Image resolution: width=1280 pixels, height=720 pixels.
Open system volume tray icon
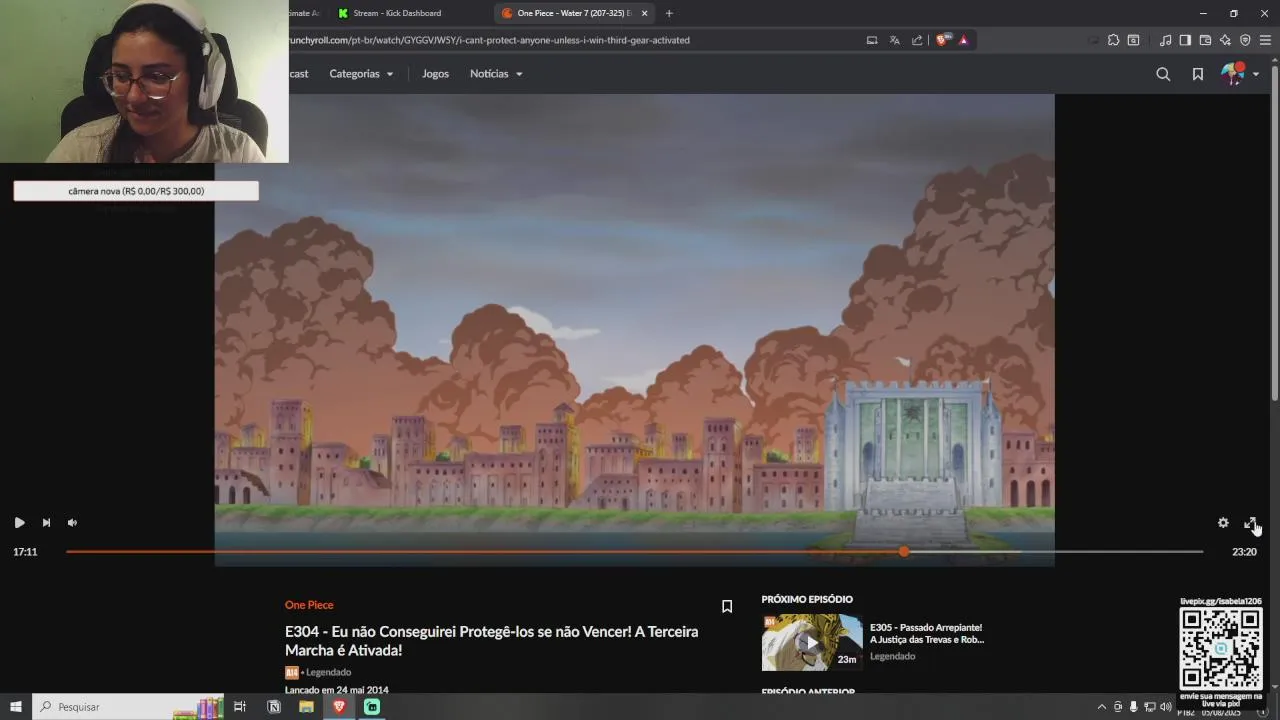[1165, 707]
